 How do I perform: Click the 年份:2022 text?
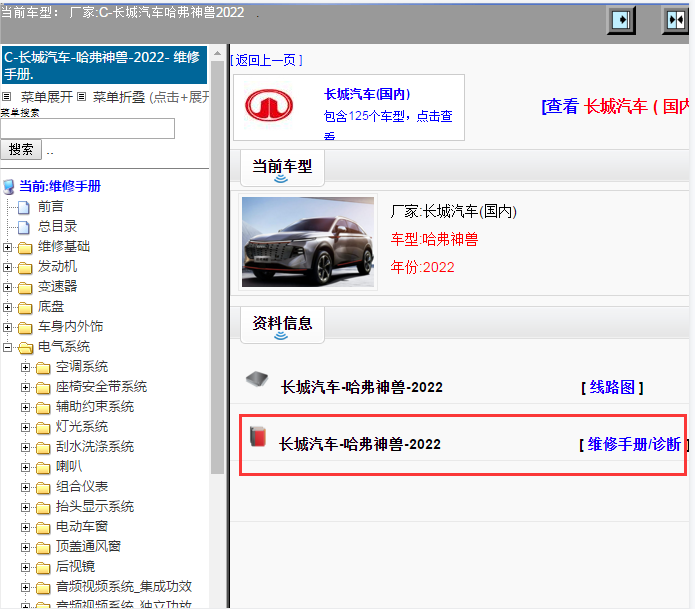coord(422,268)
